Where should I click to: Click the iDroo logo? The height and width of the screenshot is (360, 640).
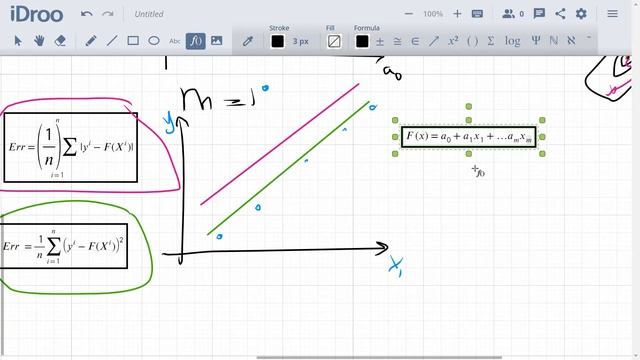tap(36, 14)
